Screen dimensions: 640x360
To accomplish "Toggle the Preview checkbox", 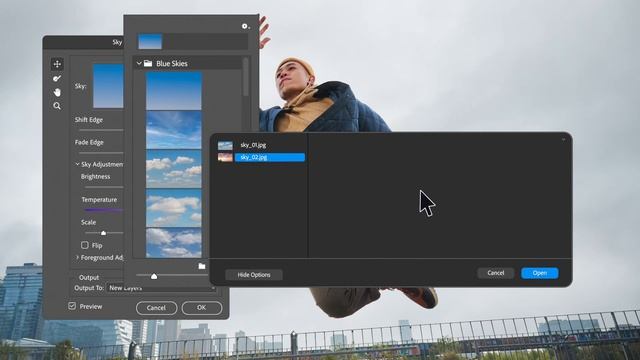I will tap(72, 306).
